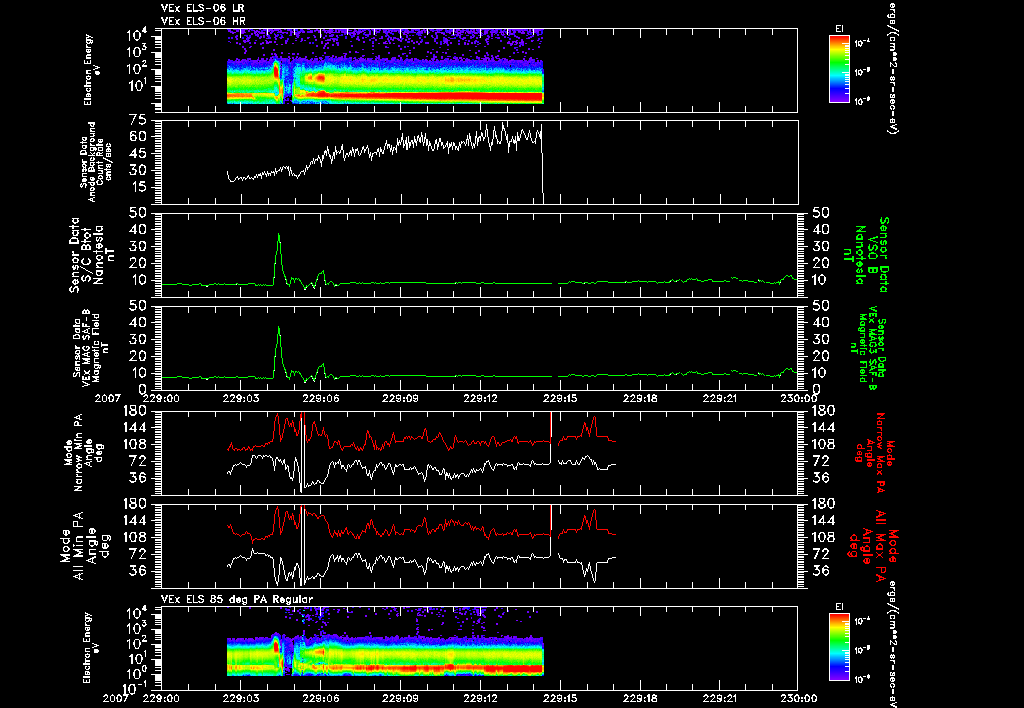Click the '10^-1' tick of the 85 deg PA energy axis

(134, 688)
